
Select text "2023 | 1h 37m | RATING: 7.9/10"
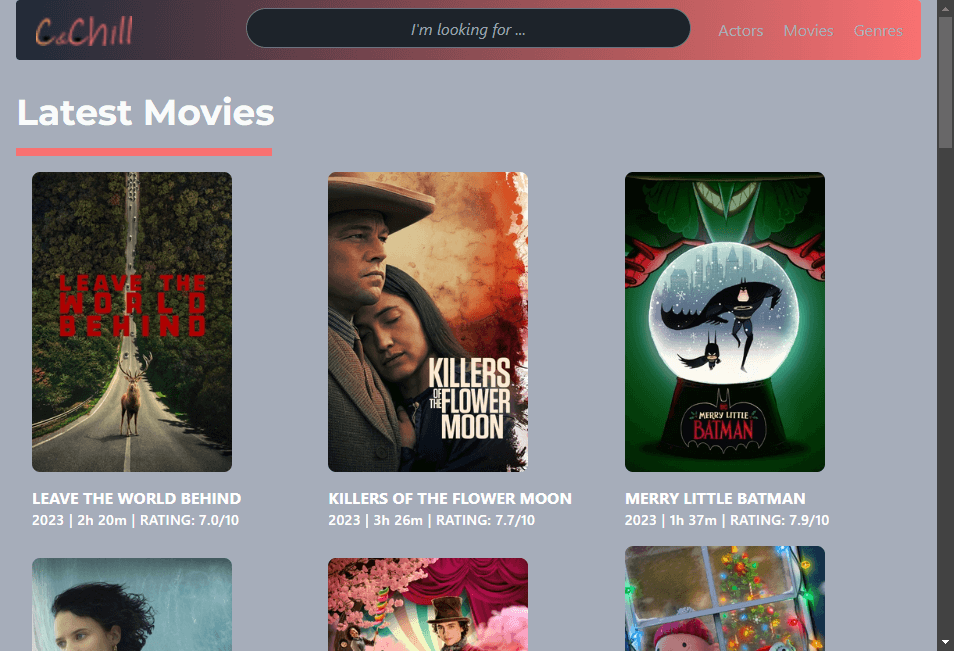tap(727, 520)
